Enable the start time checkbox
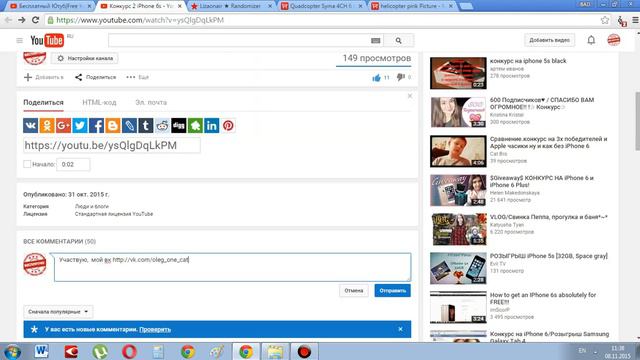This screenshot has width=640, height=360. pos(27,164)
